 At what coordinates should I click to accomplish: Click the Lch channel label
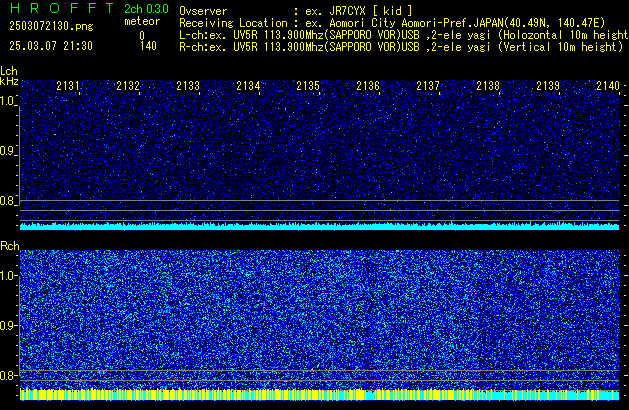[x=9, y=71]
